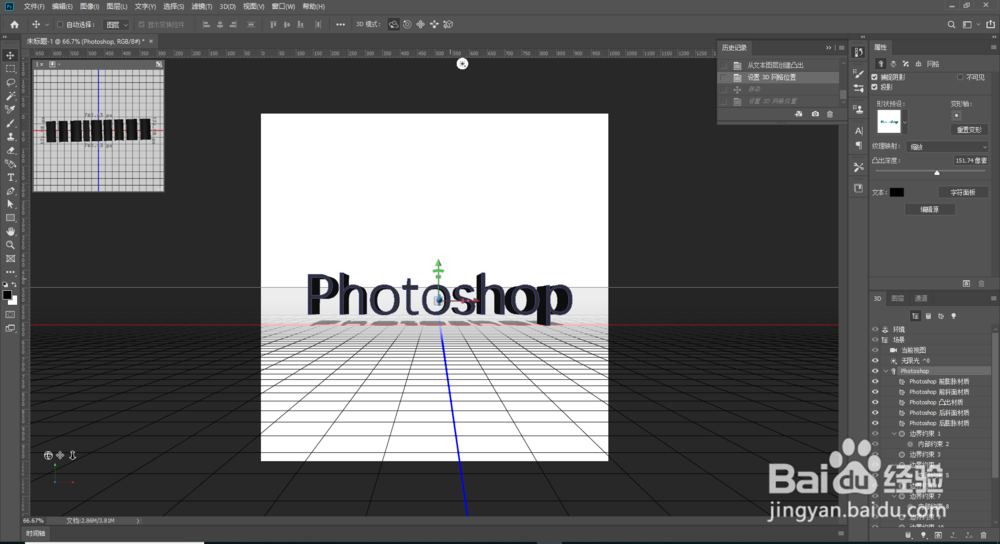Open Cap tab in Properties panel
This screenshot has height=544, width=1000.
coord(906,64)
